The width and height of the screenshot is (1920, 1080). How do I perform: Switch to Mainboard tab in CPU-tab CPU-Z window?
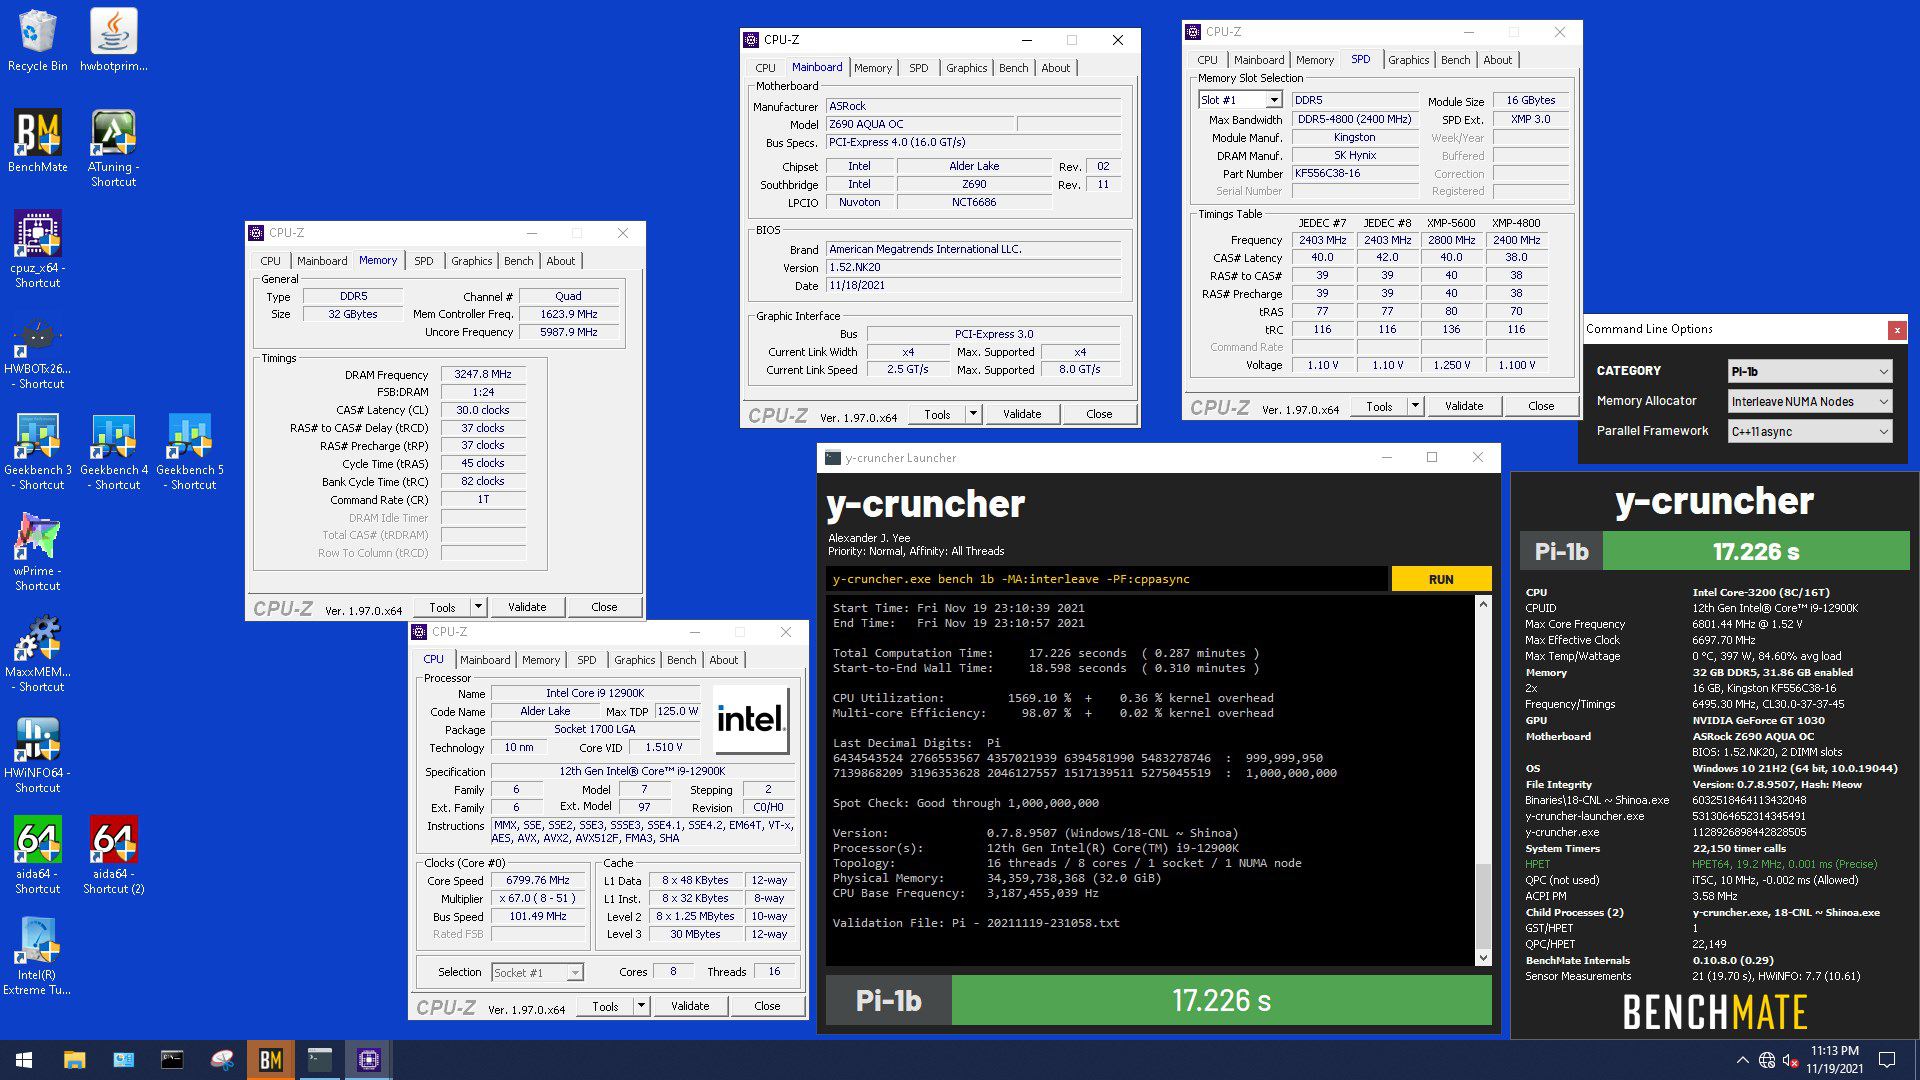(485, 660)
